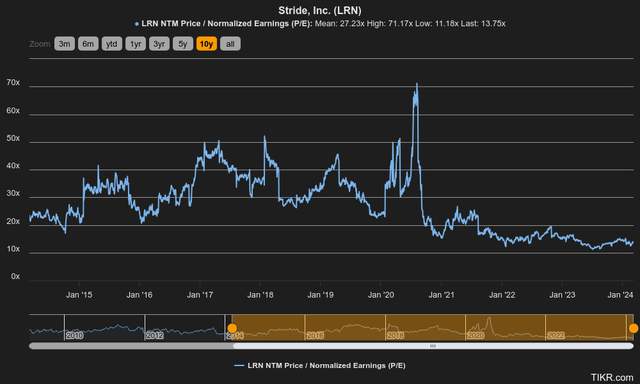
Task: Grab the left orange range handle
Action: click(232, 328)
